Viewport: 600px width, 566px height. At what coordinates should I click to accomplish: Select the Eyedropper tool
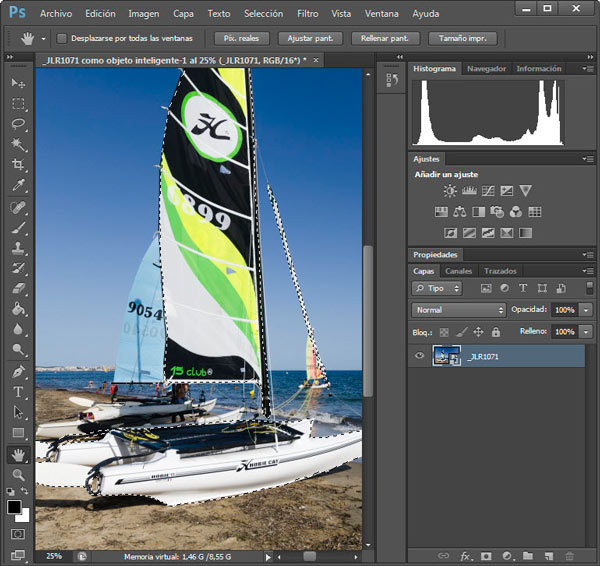[x=18, y=185]
